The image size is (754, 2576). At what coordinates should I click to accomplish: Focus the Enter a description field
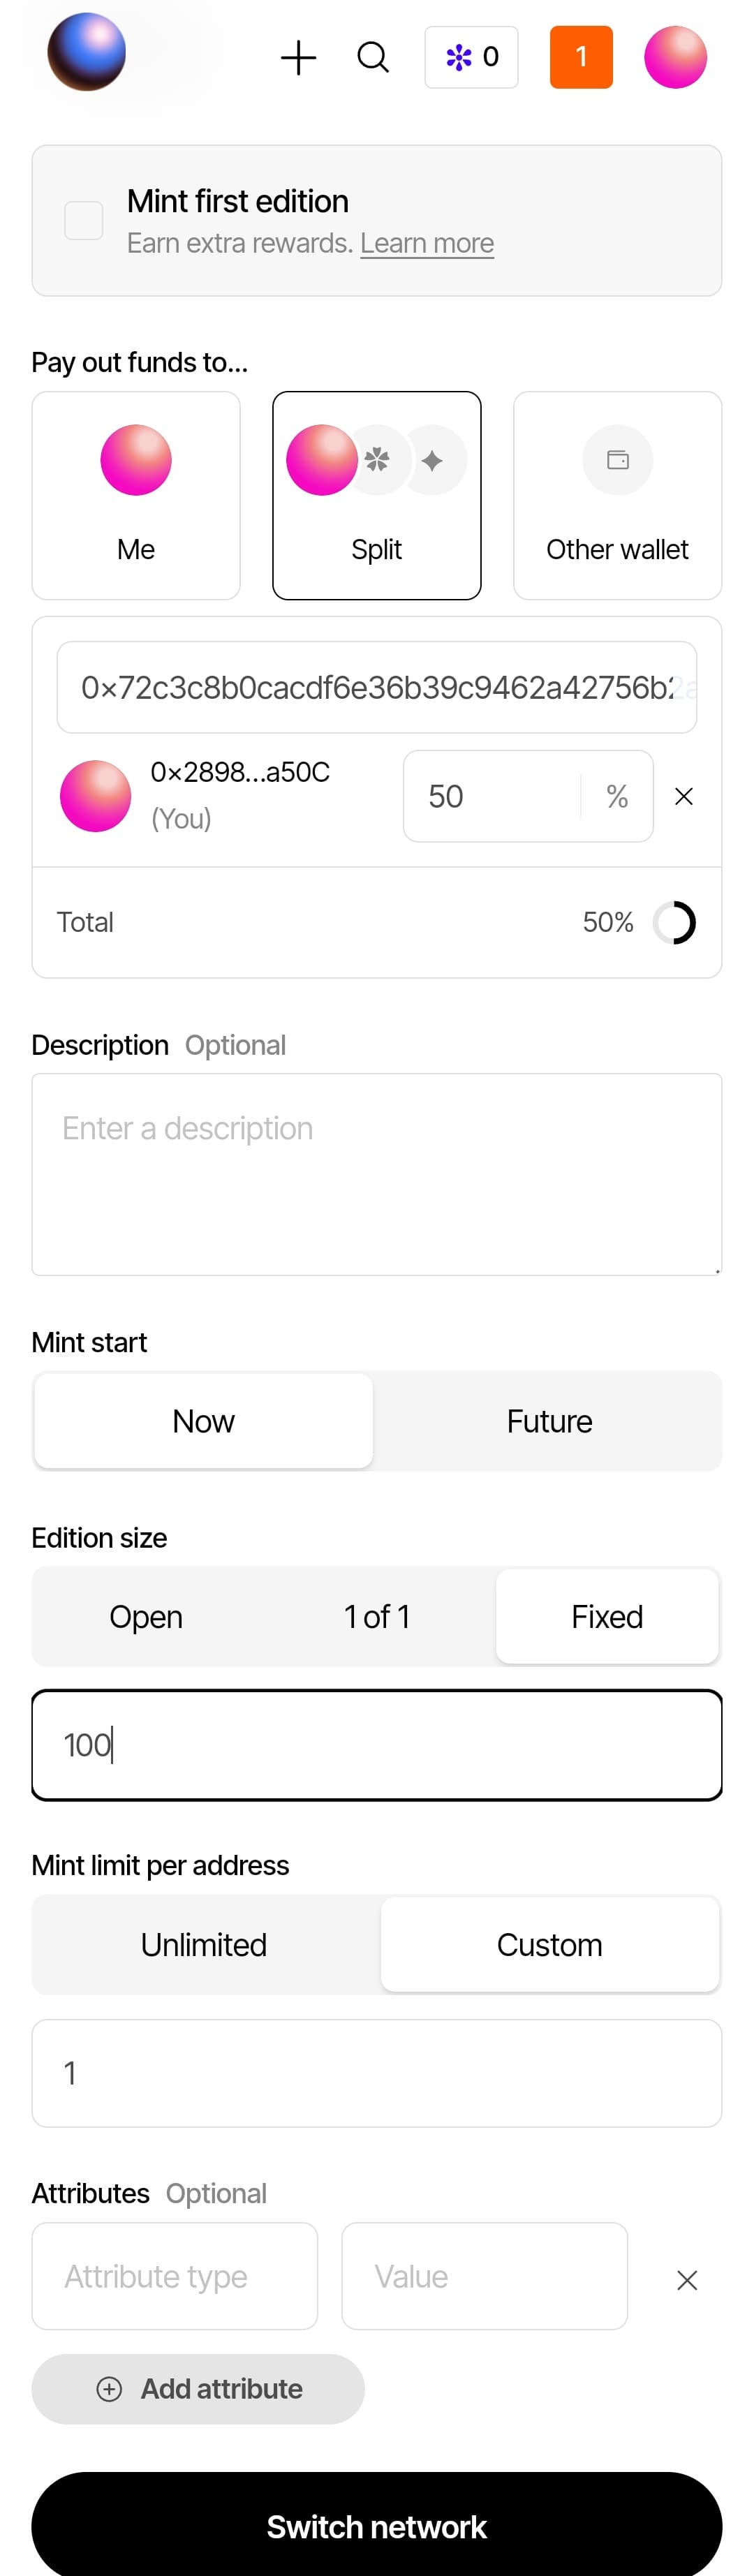(377, 1174)
